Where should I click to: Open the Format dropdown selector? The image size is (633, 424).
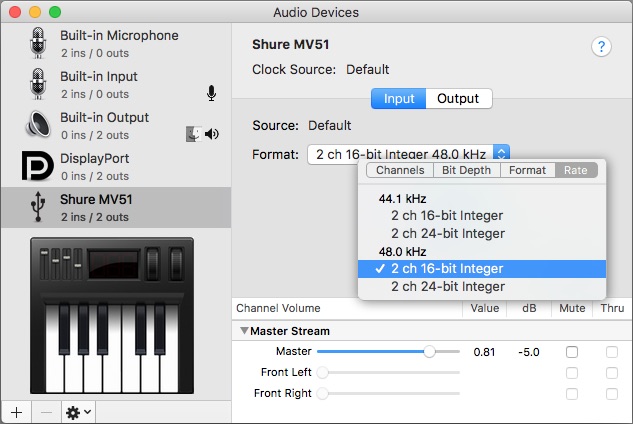point(502,153)
